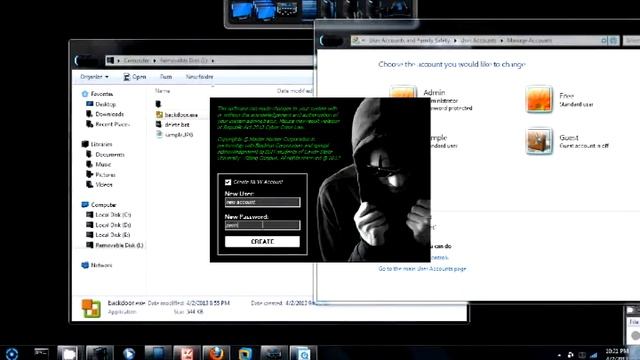Select the Guest account

pos(568,141)
